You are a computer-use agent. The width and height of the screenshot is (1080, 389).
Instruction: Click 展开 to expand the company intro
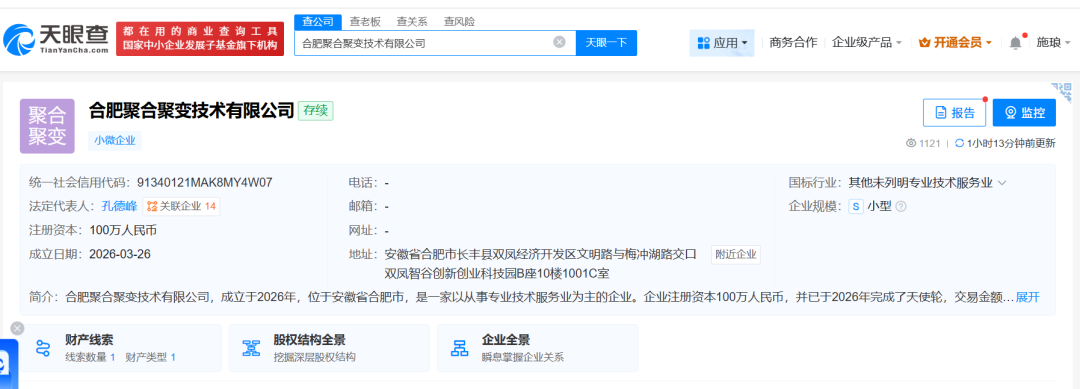pos(1028,297)
